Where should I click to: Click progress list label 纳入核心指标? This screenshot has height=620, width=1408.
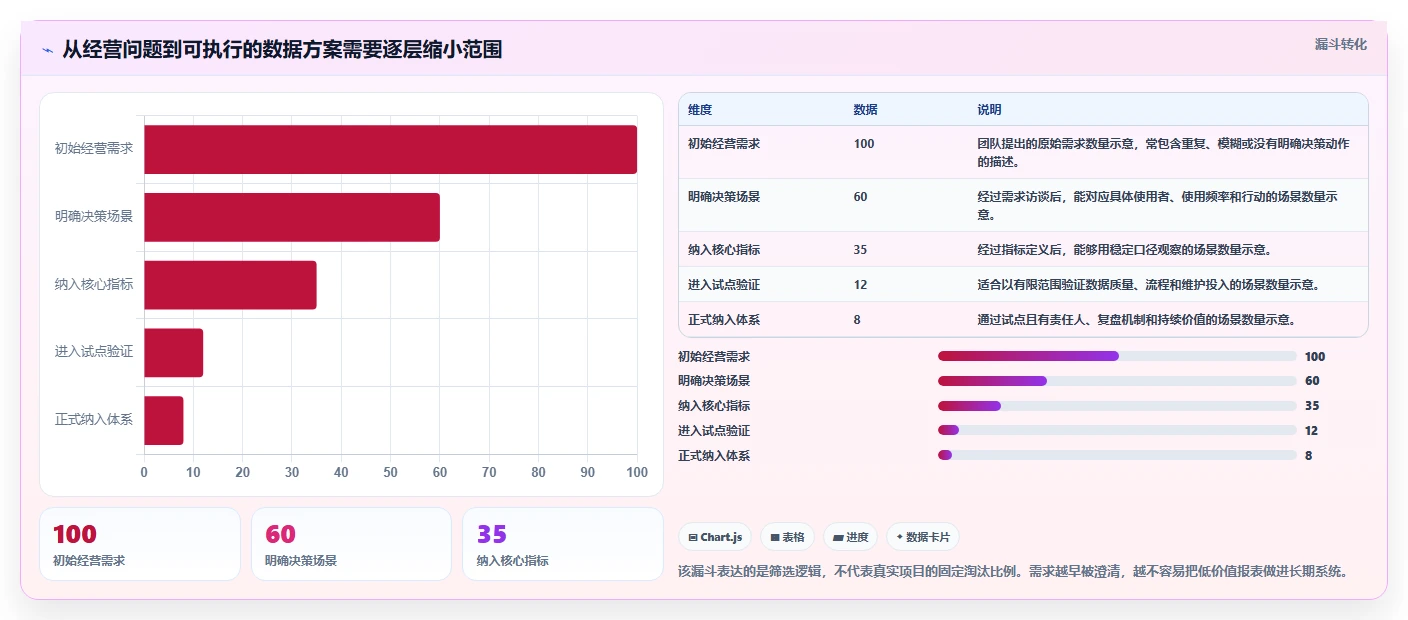(x=714, y=406)
